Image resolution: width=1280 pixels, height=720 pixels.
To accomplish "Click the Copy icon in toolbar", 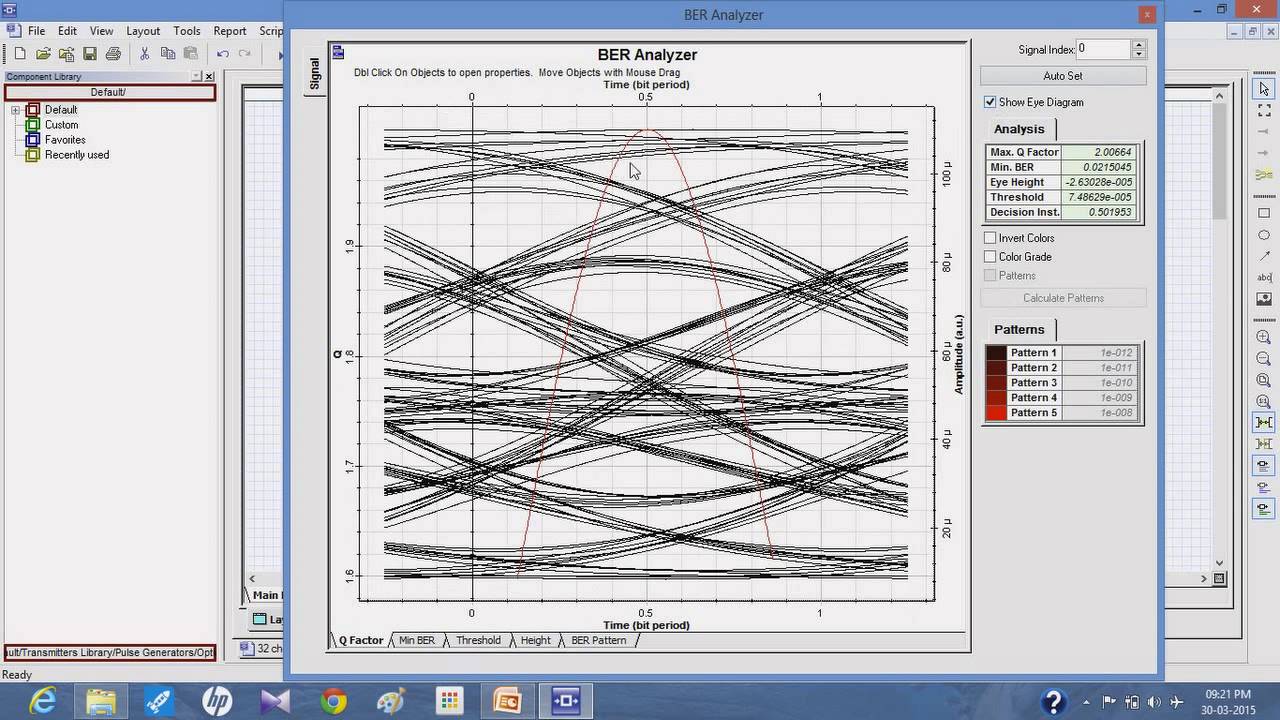I will tap(168, 54).
